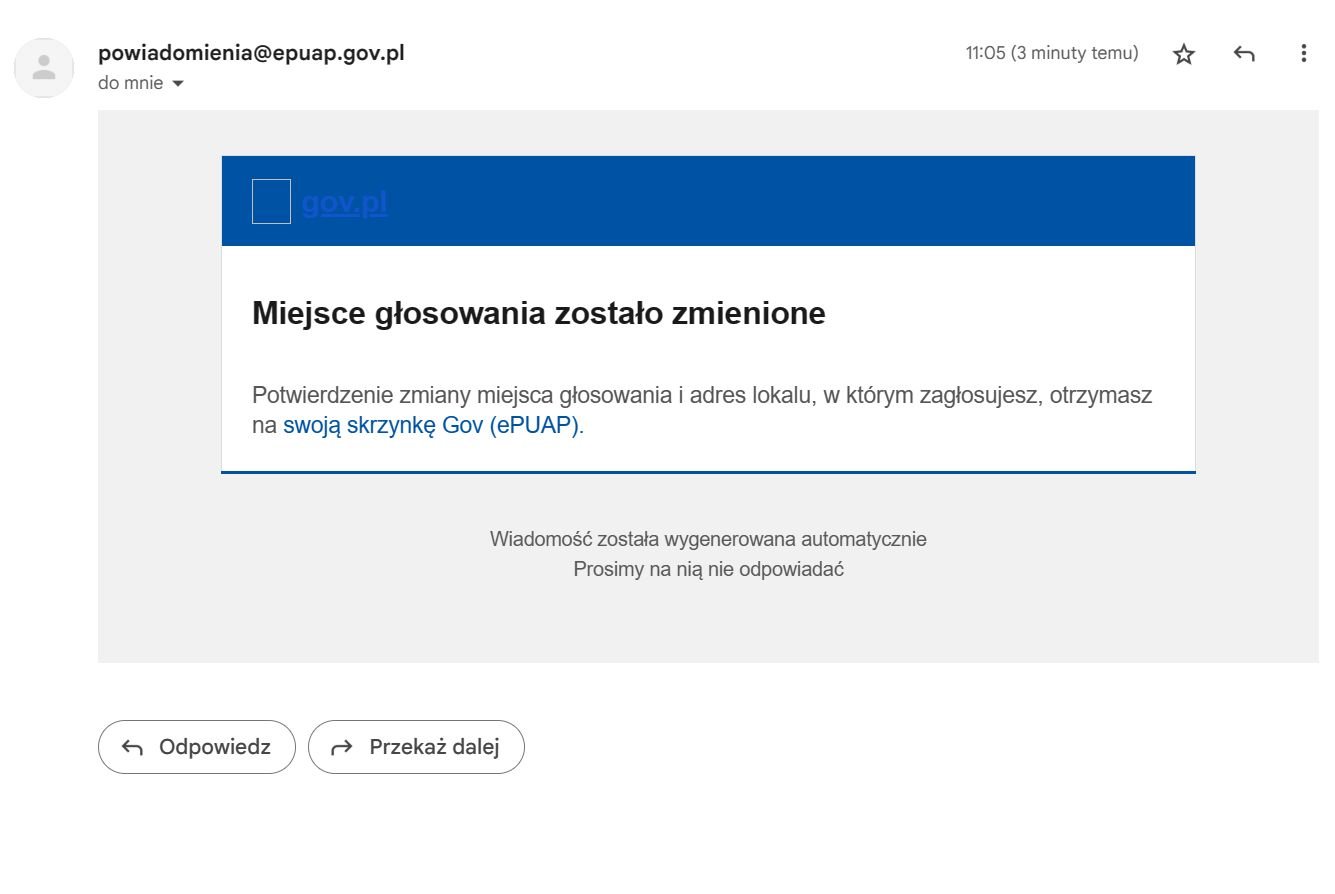The height and width of the screenshot is (894, 1335).
Task: Click text 'Wiadomość została wygenerowana automatycznie'
Action: coord(708,539)
